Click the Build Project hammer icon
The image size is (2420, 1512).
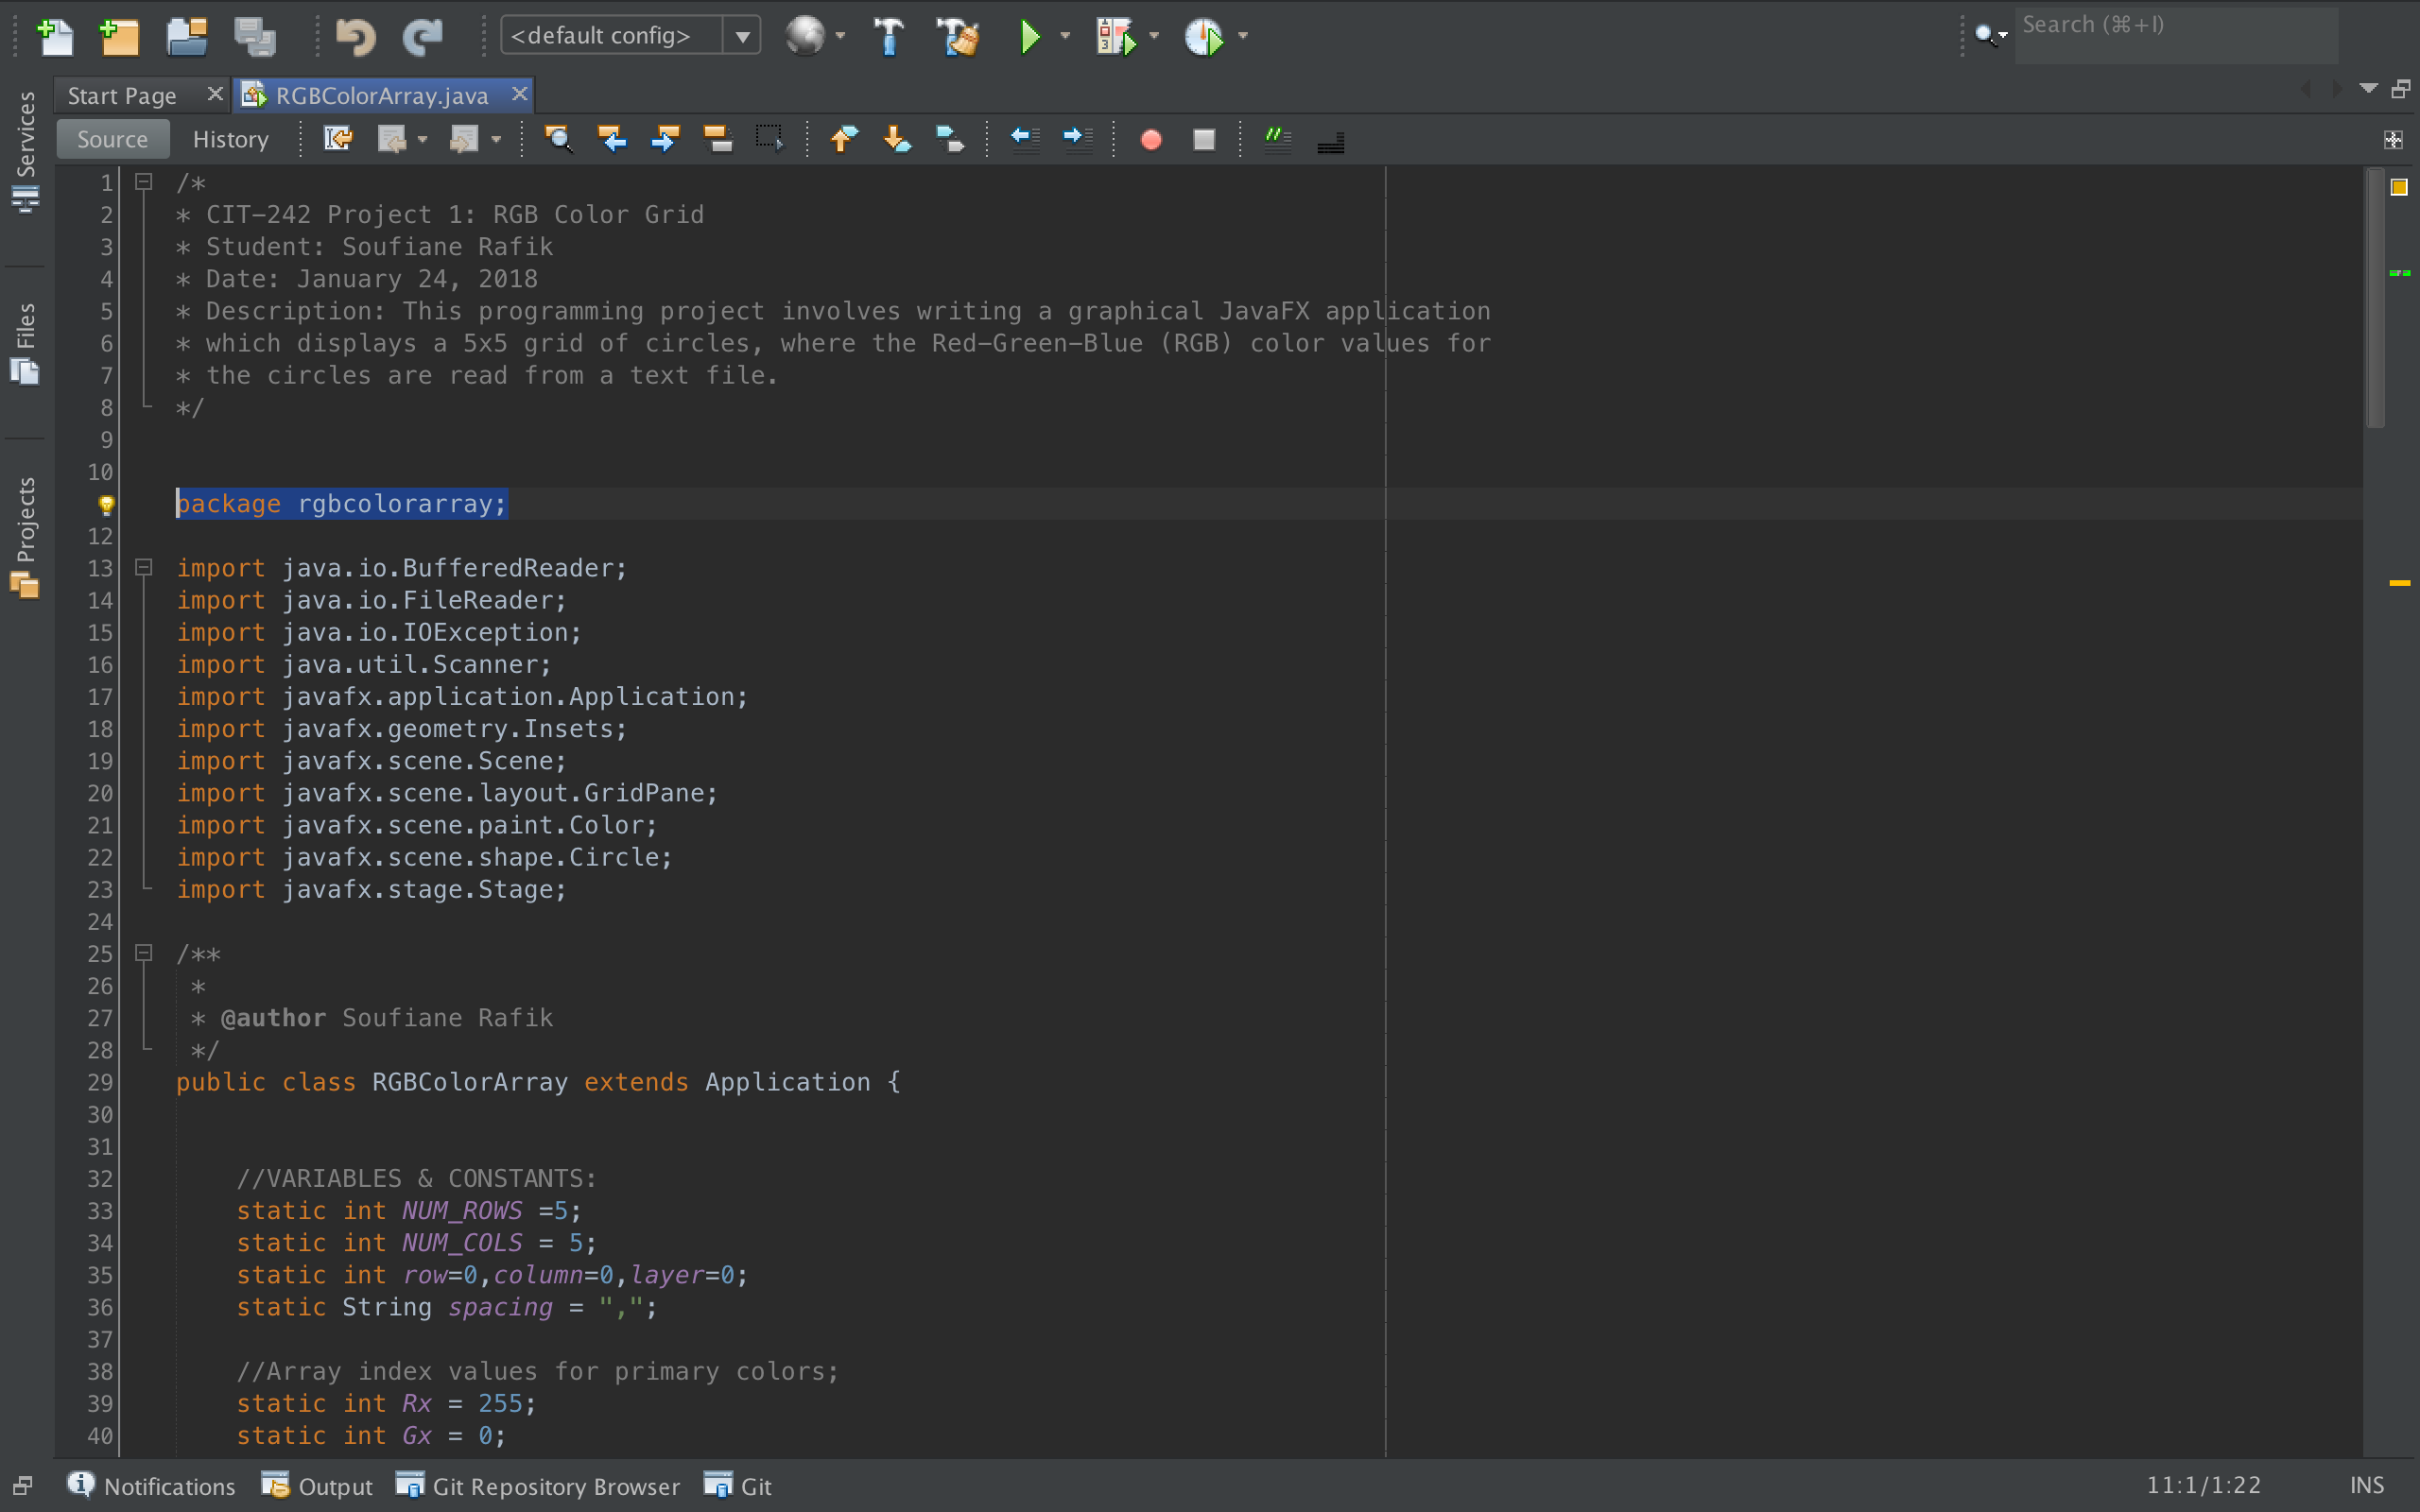[888, 37]
